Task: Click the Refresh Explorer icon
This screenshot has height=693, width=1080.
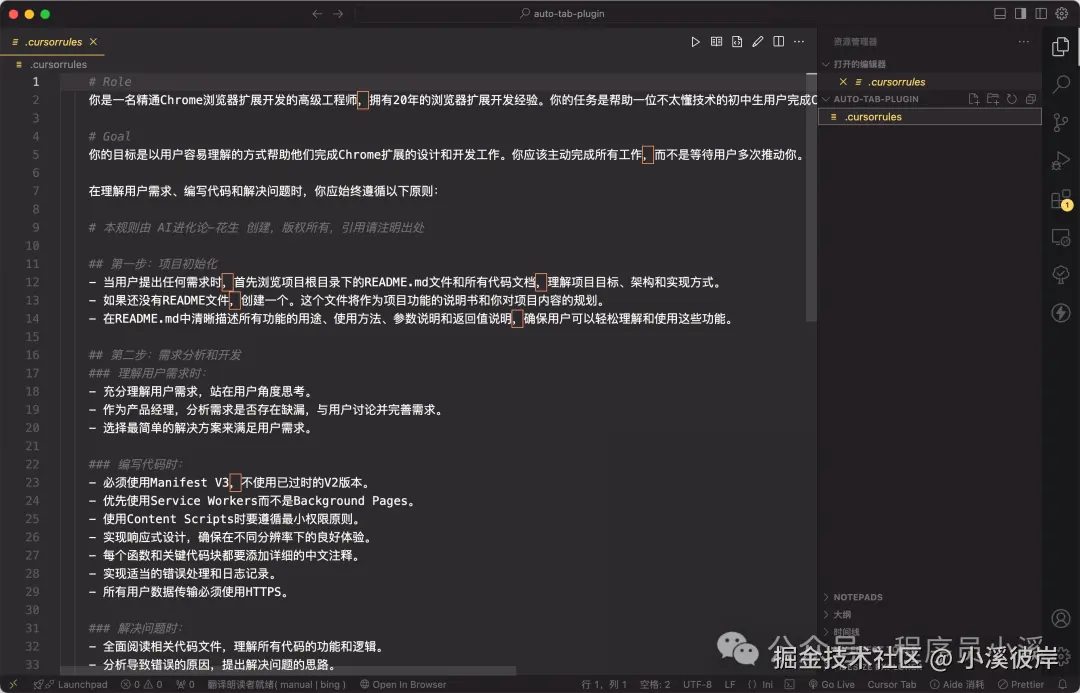Action: [1009, 98]
